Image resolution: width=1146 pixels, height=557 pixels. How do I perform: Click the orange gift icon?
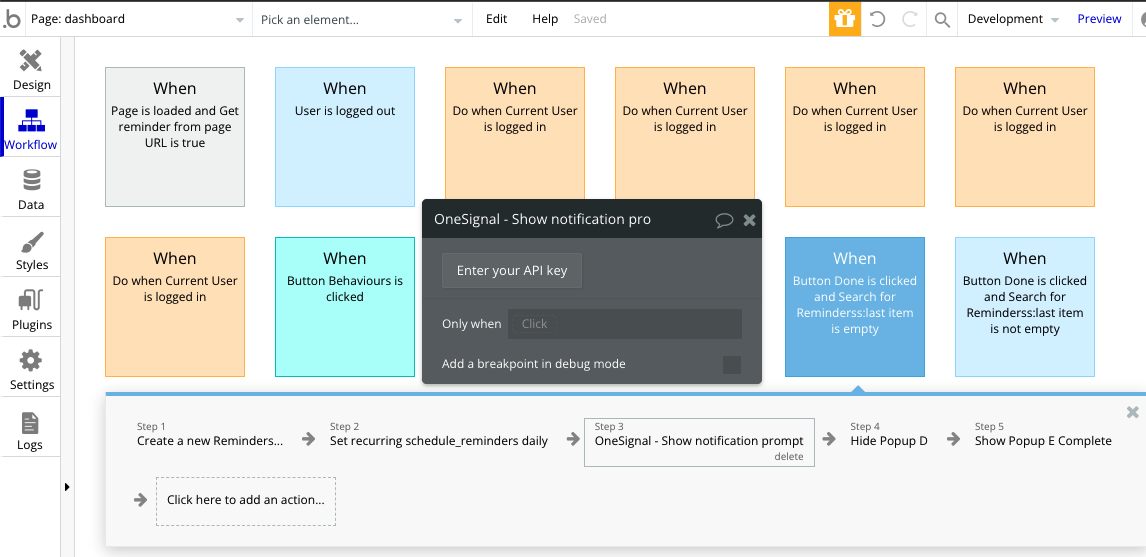(845, 19)
